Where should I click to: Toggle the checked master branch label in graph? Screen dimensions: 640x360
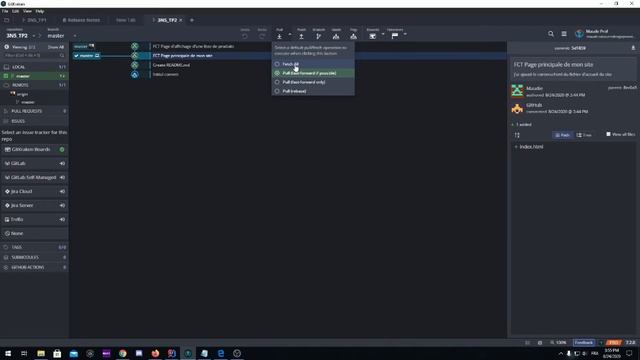pos(87,56)
